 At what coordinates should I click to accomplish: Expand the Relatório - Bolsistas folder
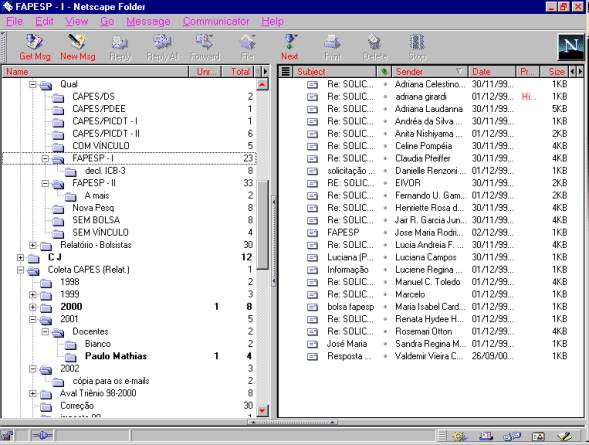pos(33,245)
